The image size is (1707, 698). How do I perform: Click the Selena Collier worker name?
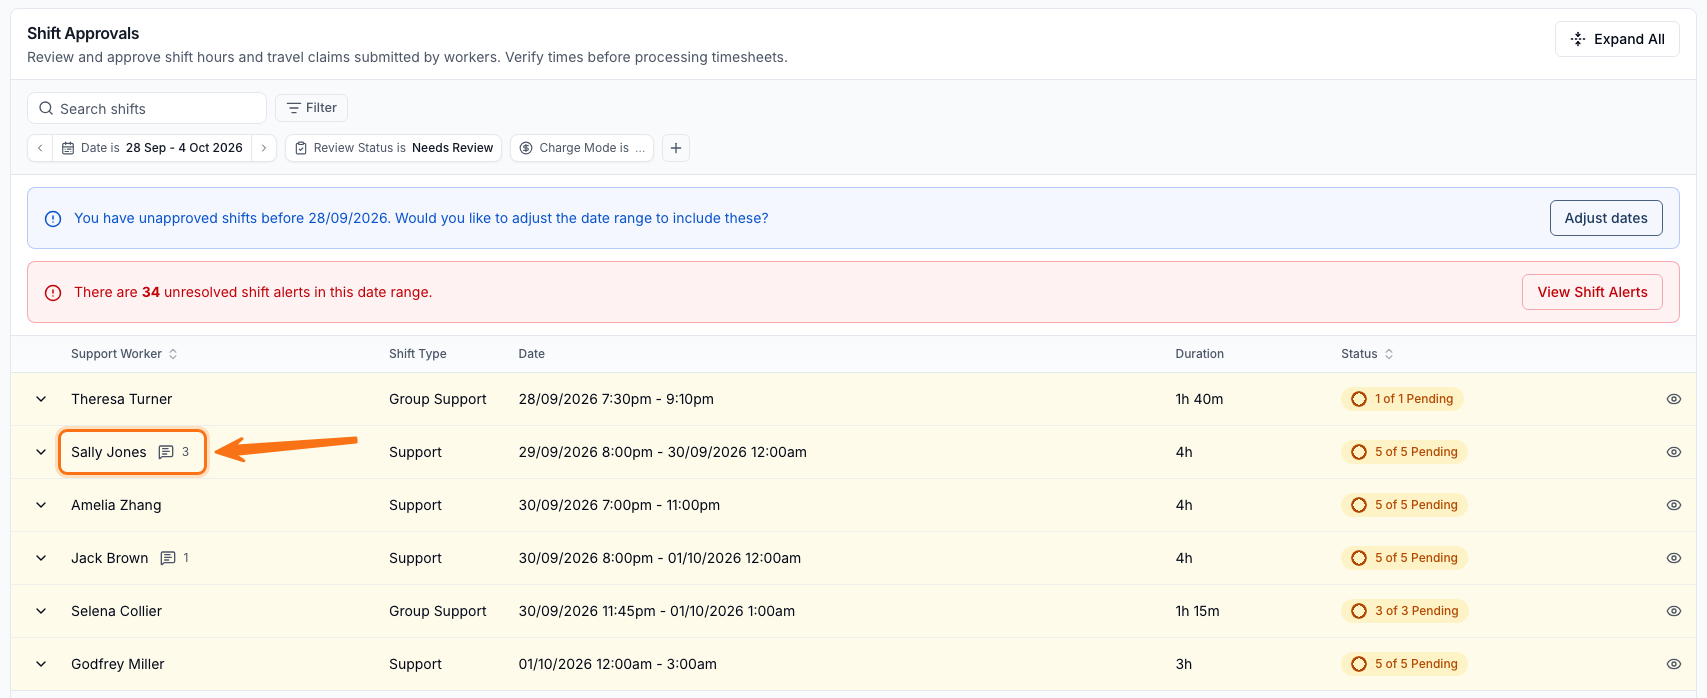tap(116, 611)
